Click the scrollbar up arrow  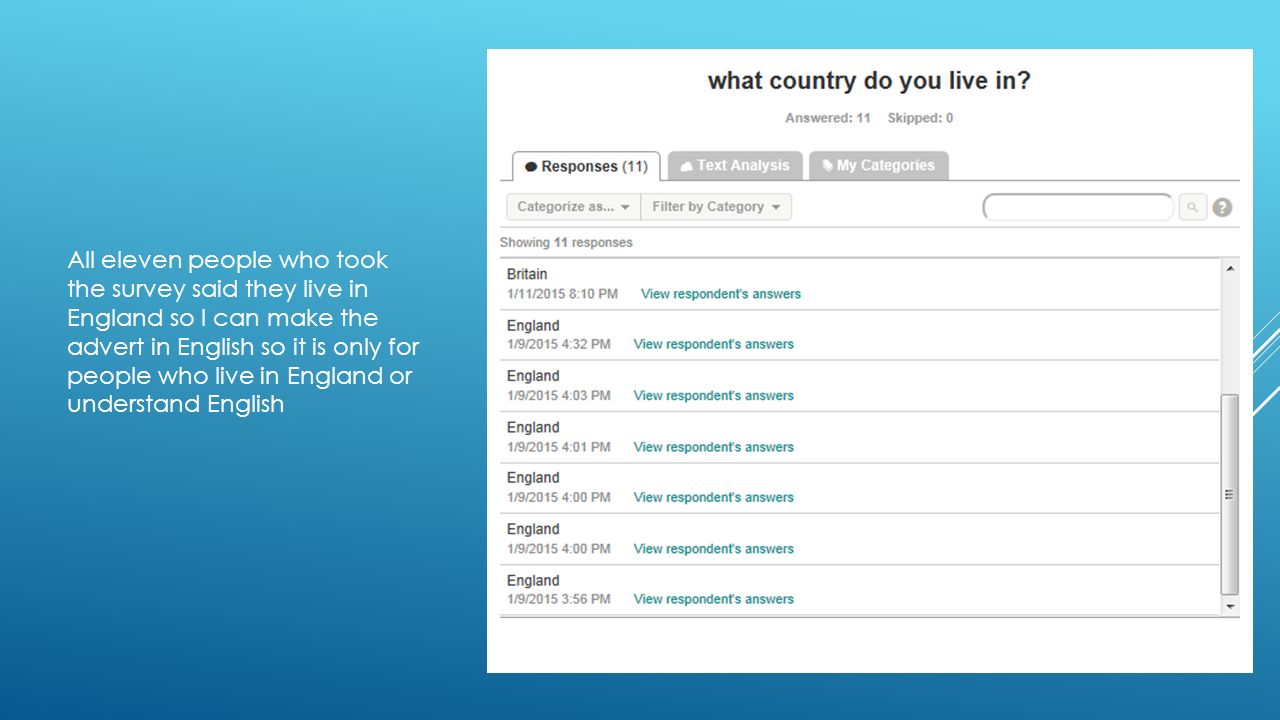1230,269
